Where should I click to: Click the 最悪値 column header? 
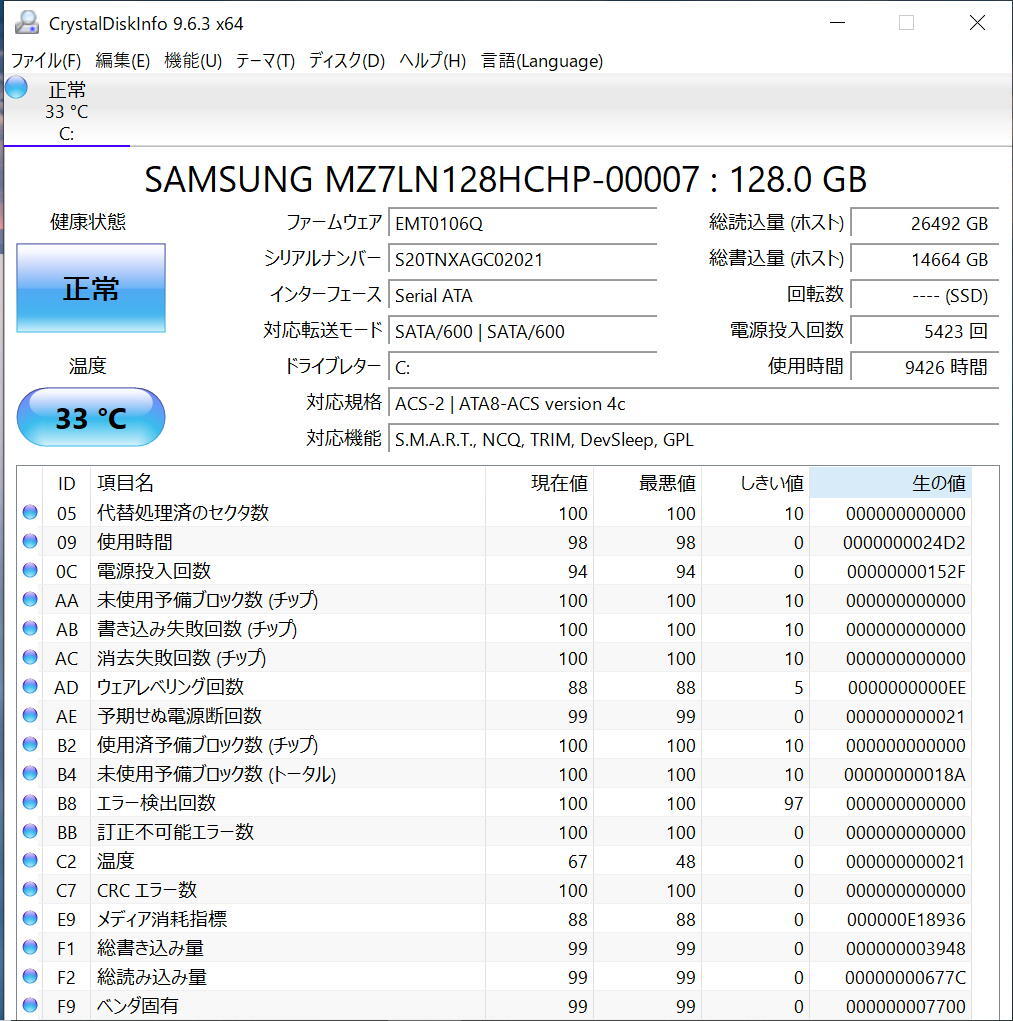coord(647,483)
